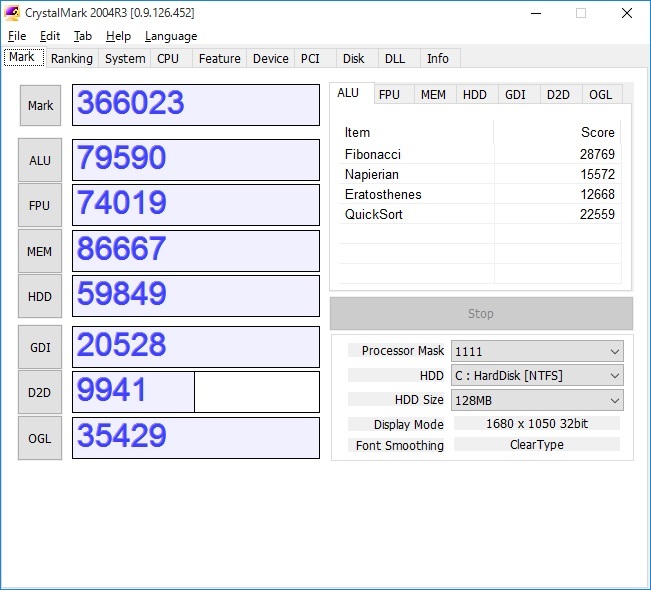
Task: Click the Font Smoothing value ClearType
Action: 537,445
